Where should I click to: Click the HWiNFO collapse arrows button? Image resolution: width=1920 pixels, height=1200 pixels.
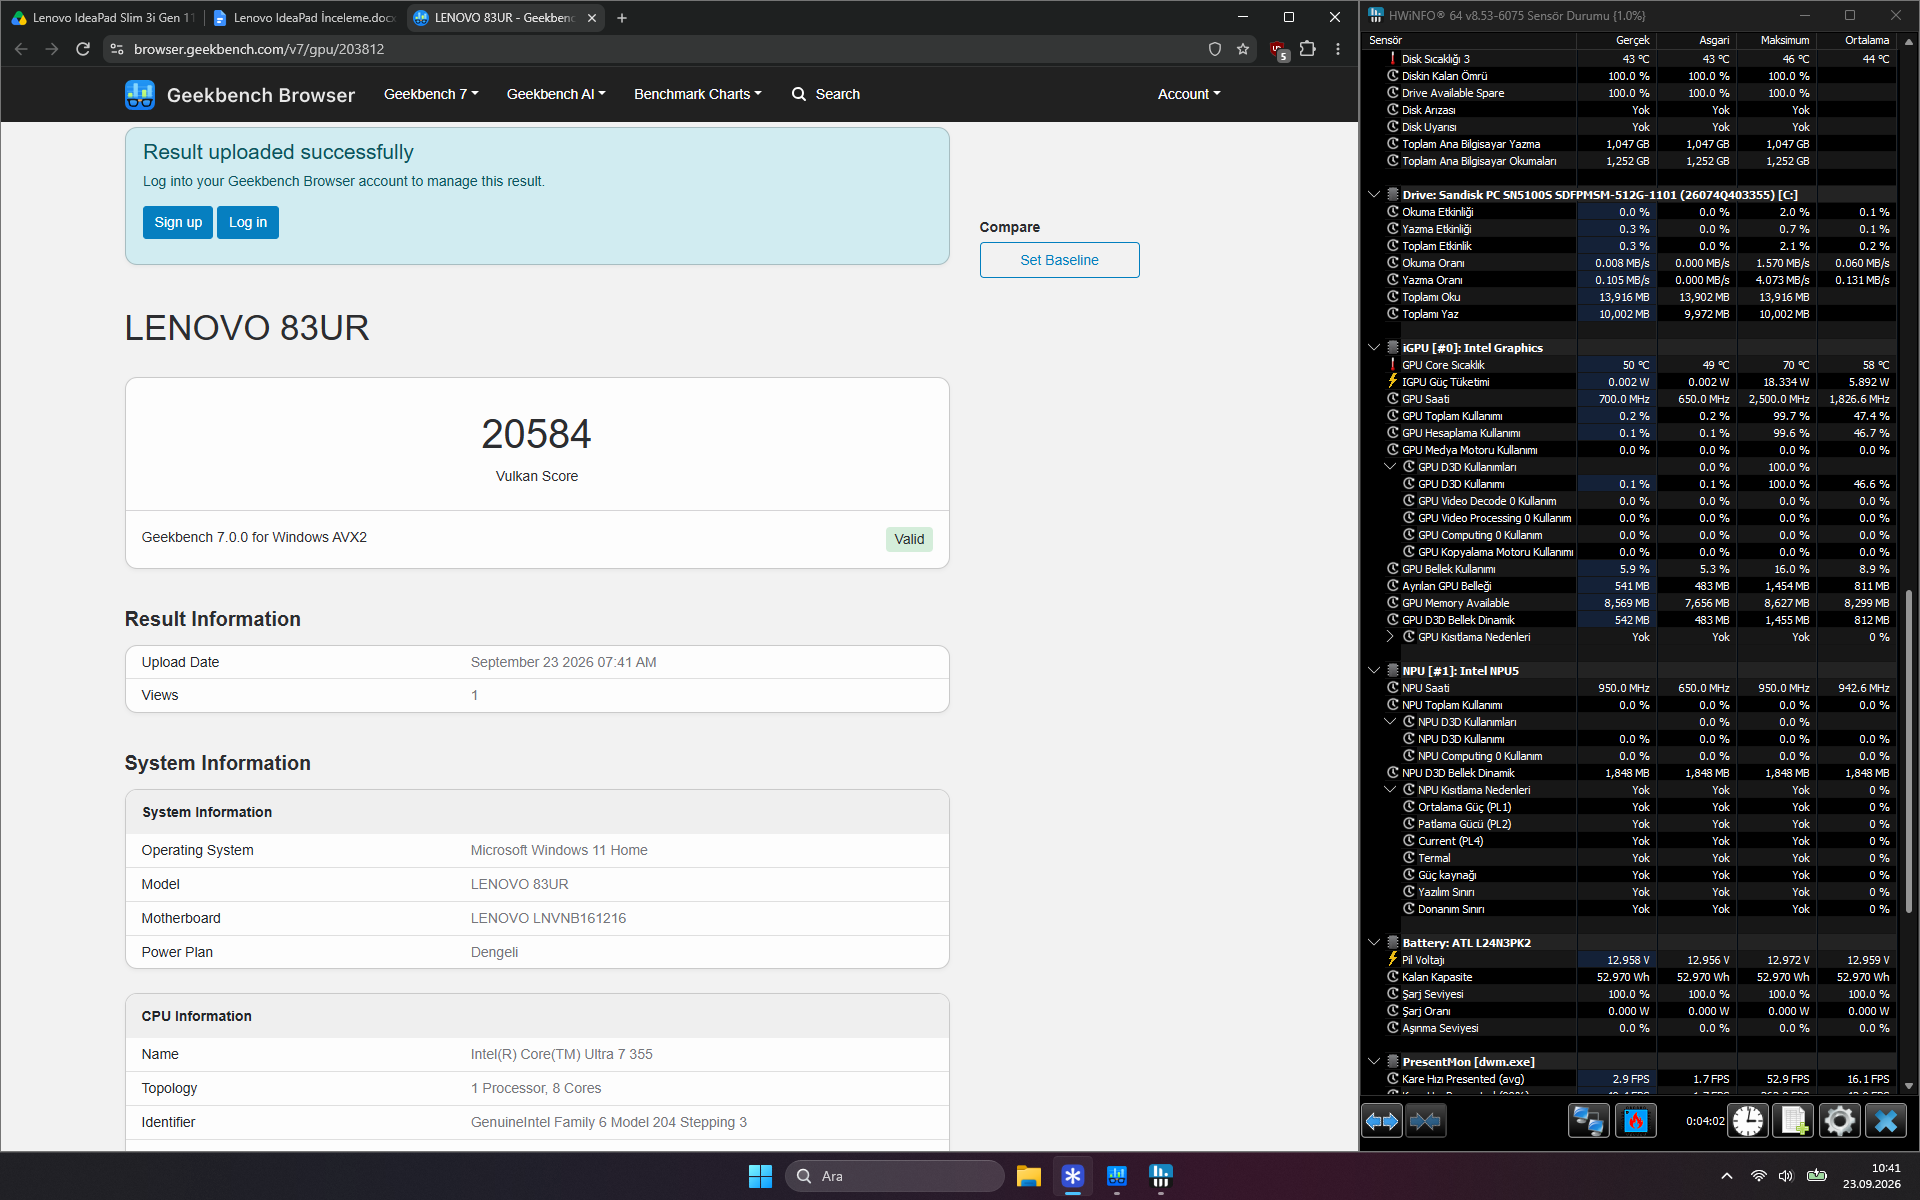pyautogui.click(x=1425, y=1121)
